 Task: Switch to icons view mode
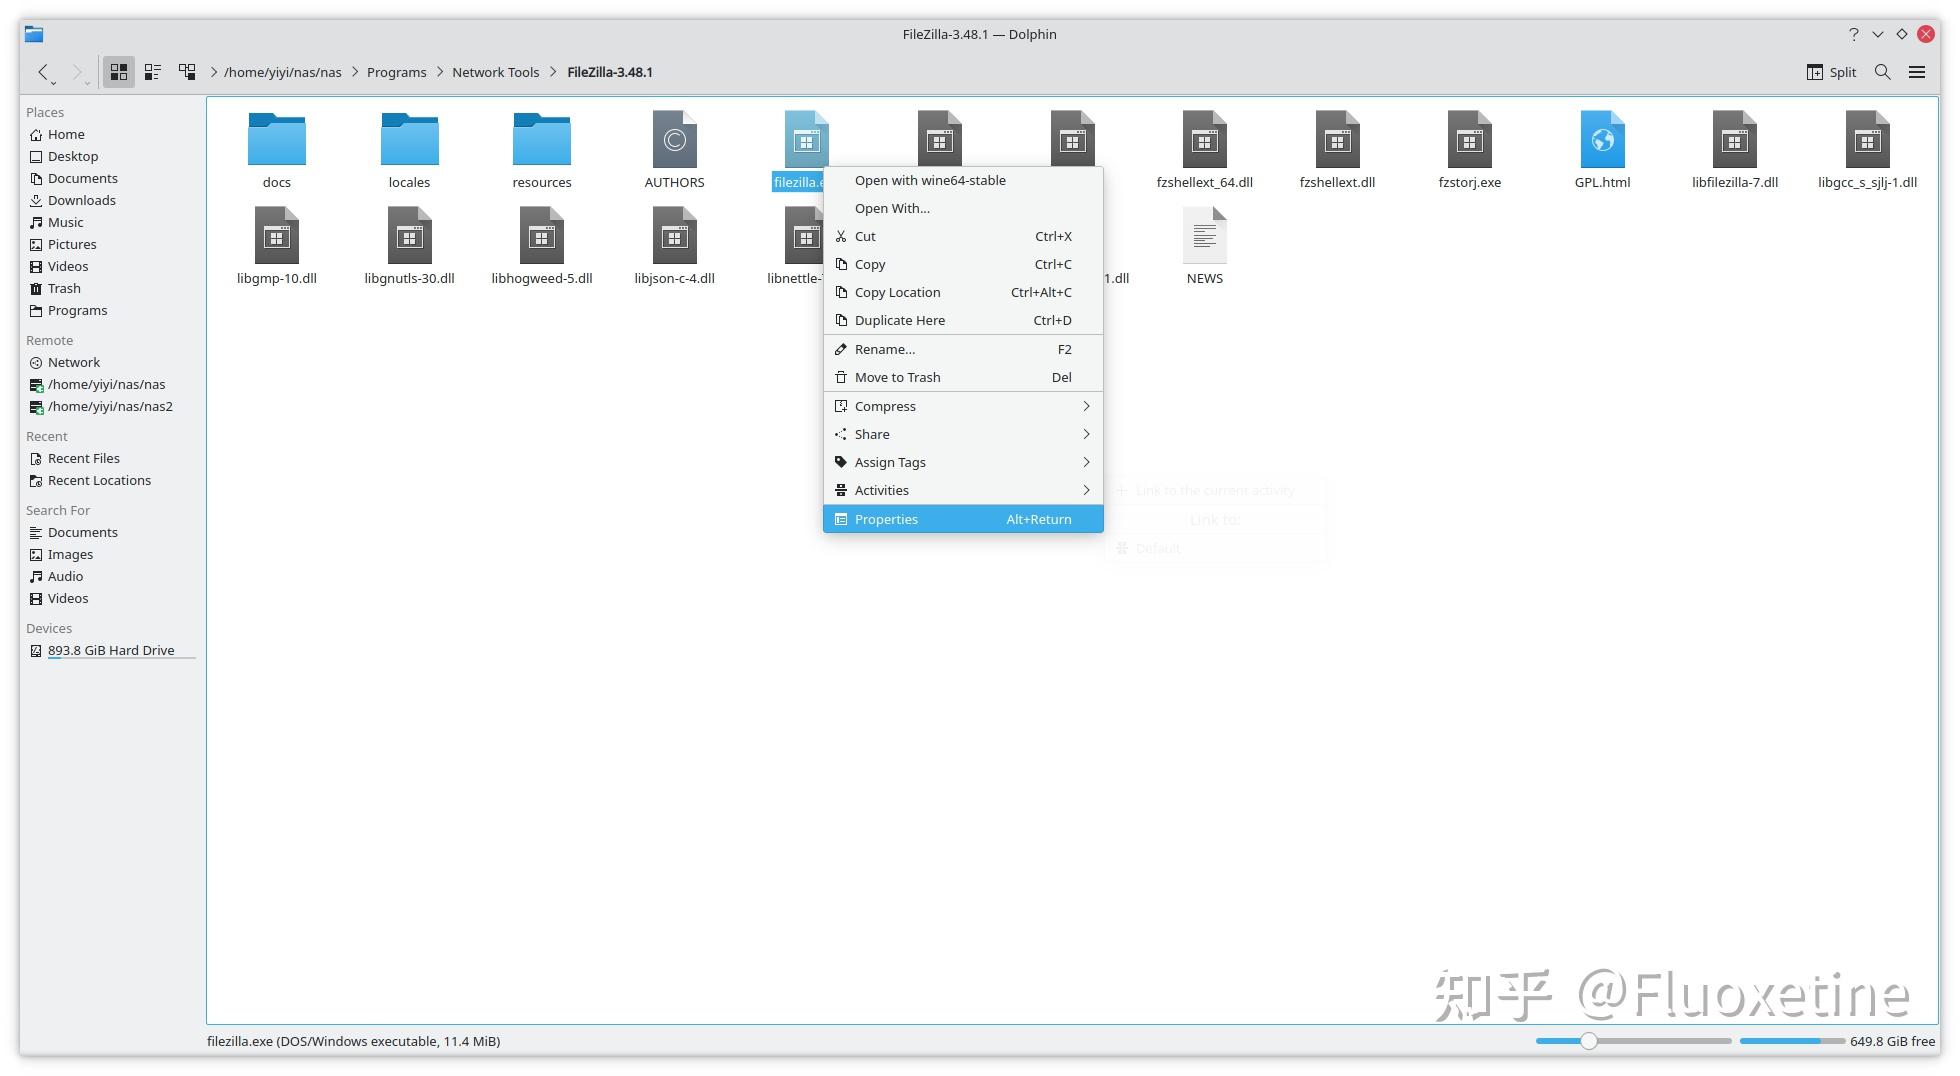[118, 71]
